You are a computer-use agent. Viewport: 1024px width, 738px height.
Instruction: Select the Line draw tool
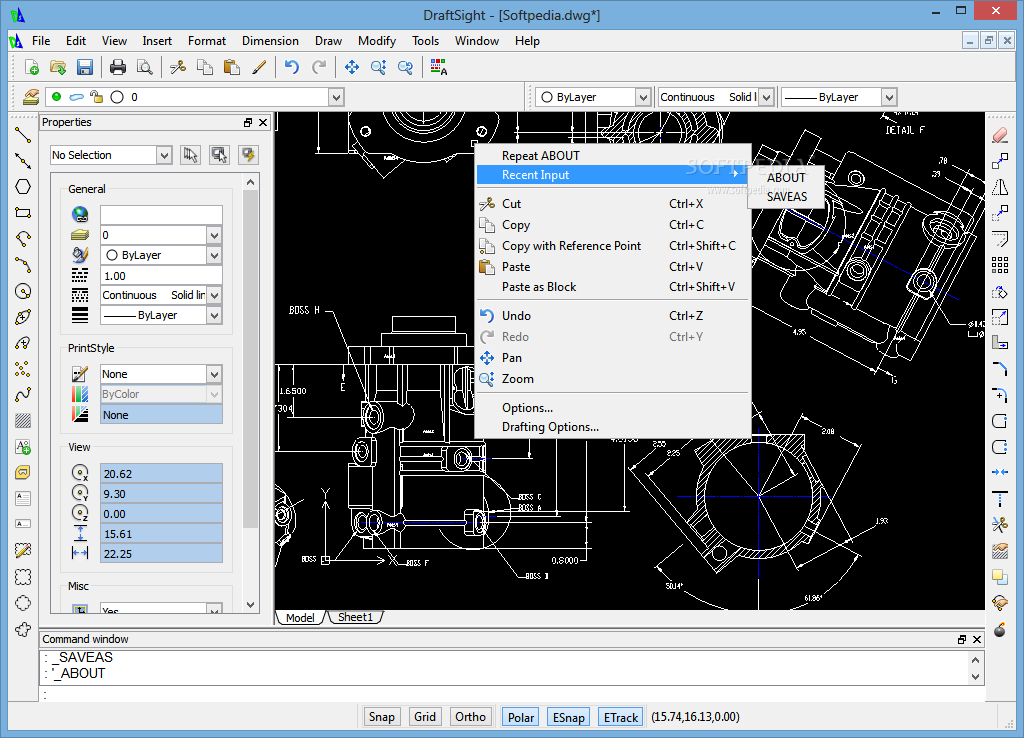[x=23, y=134]
